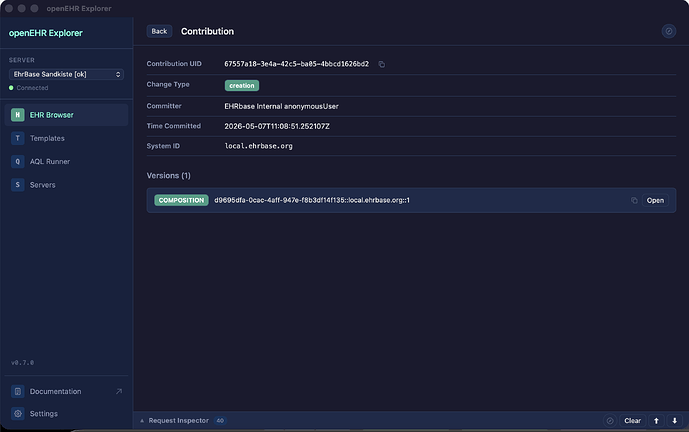Image resolution: width=689 pixels, height=432 pixels.
Task: Click the Back button
Action: click(x=159, y=31)
